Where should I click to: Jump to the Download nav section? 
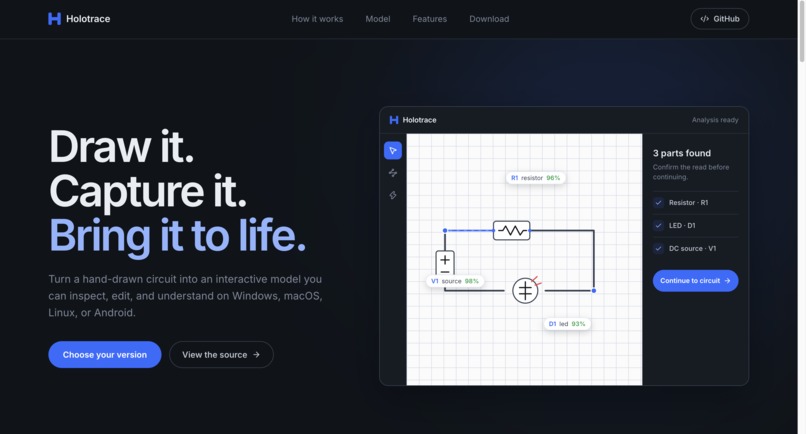489,19
